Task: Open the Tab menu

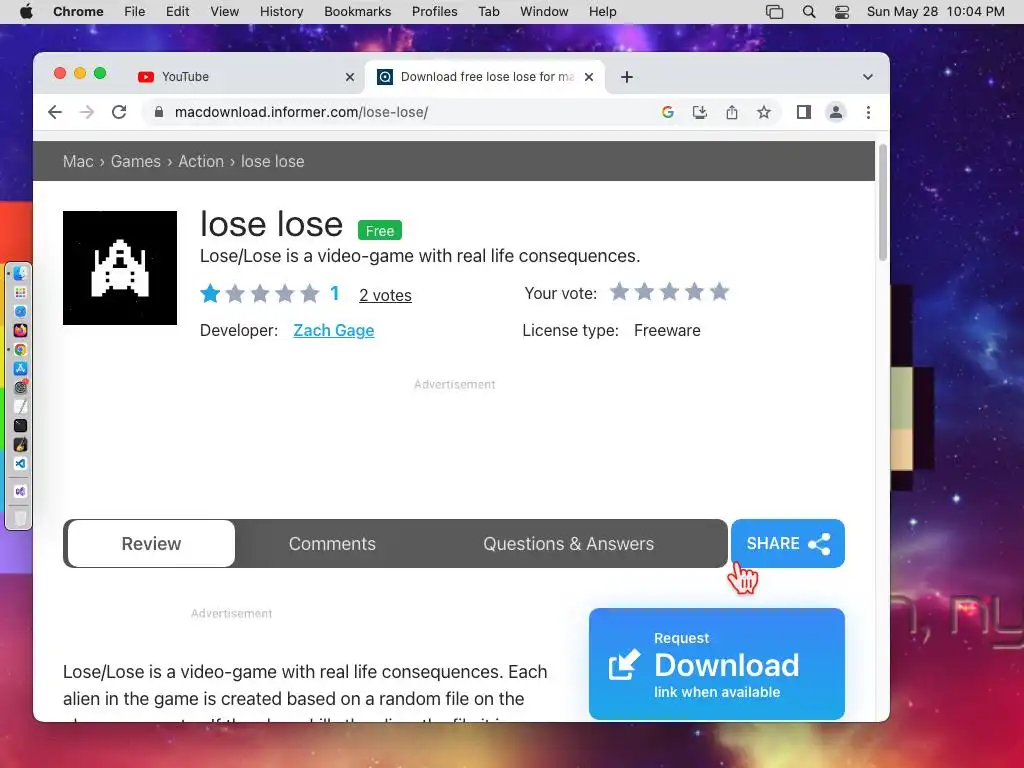Action: (488, 12)
